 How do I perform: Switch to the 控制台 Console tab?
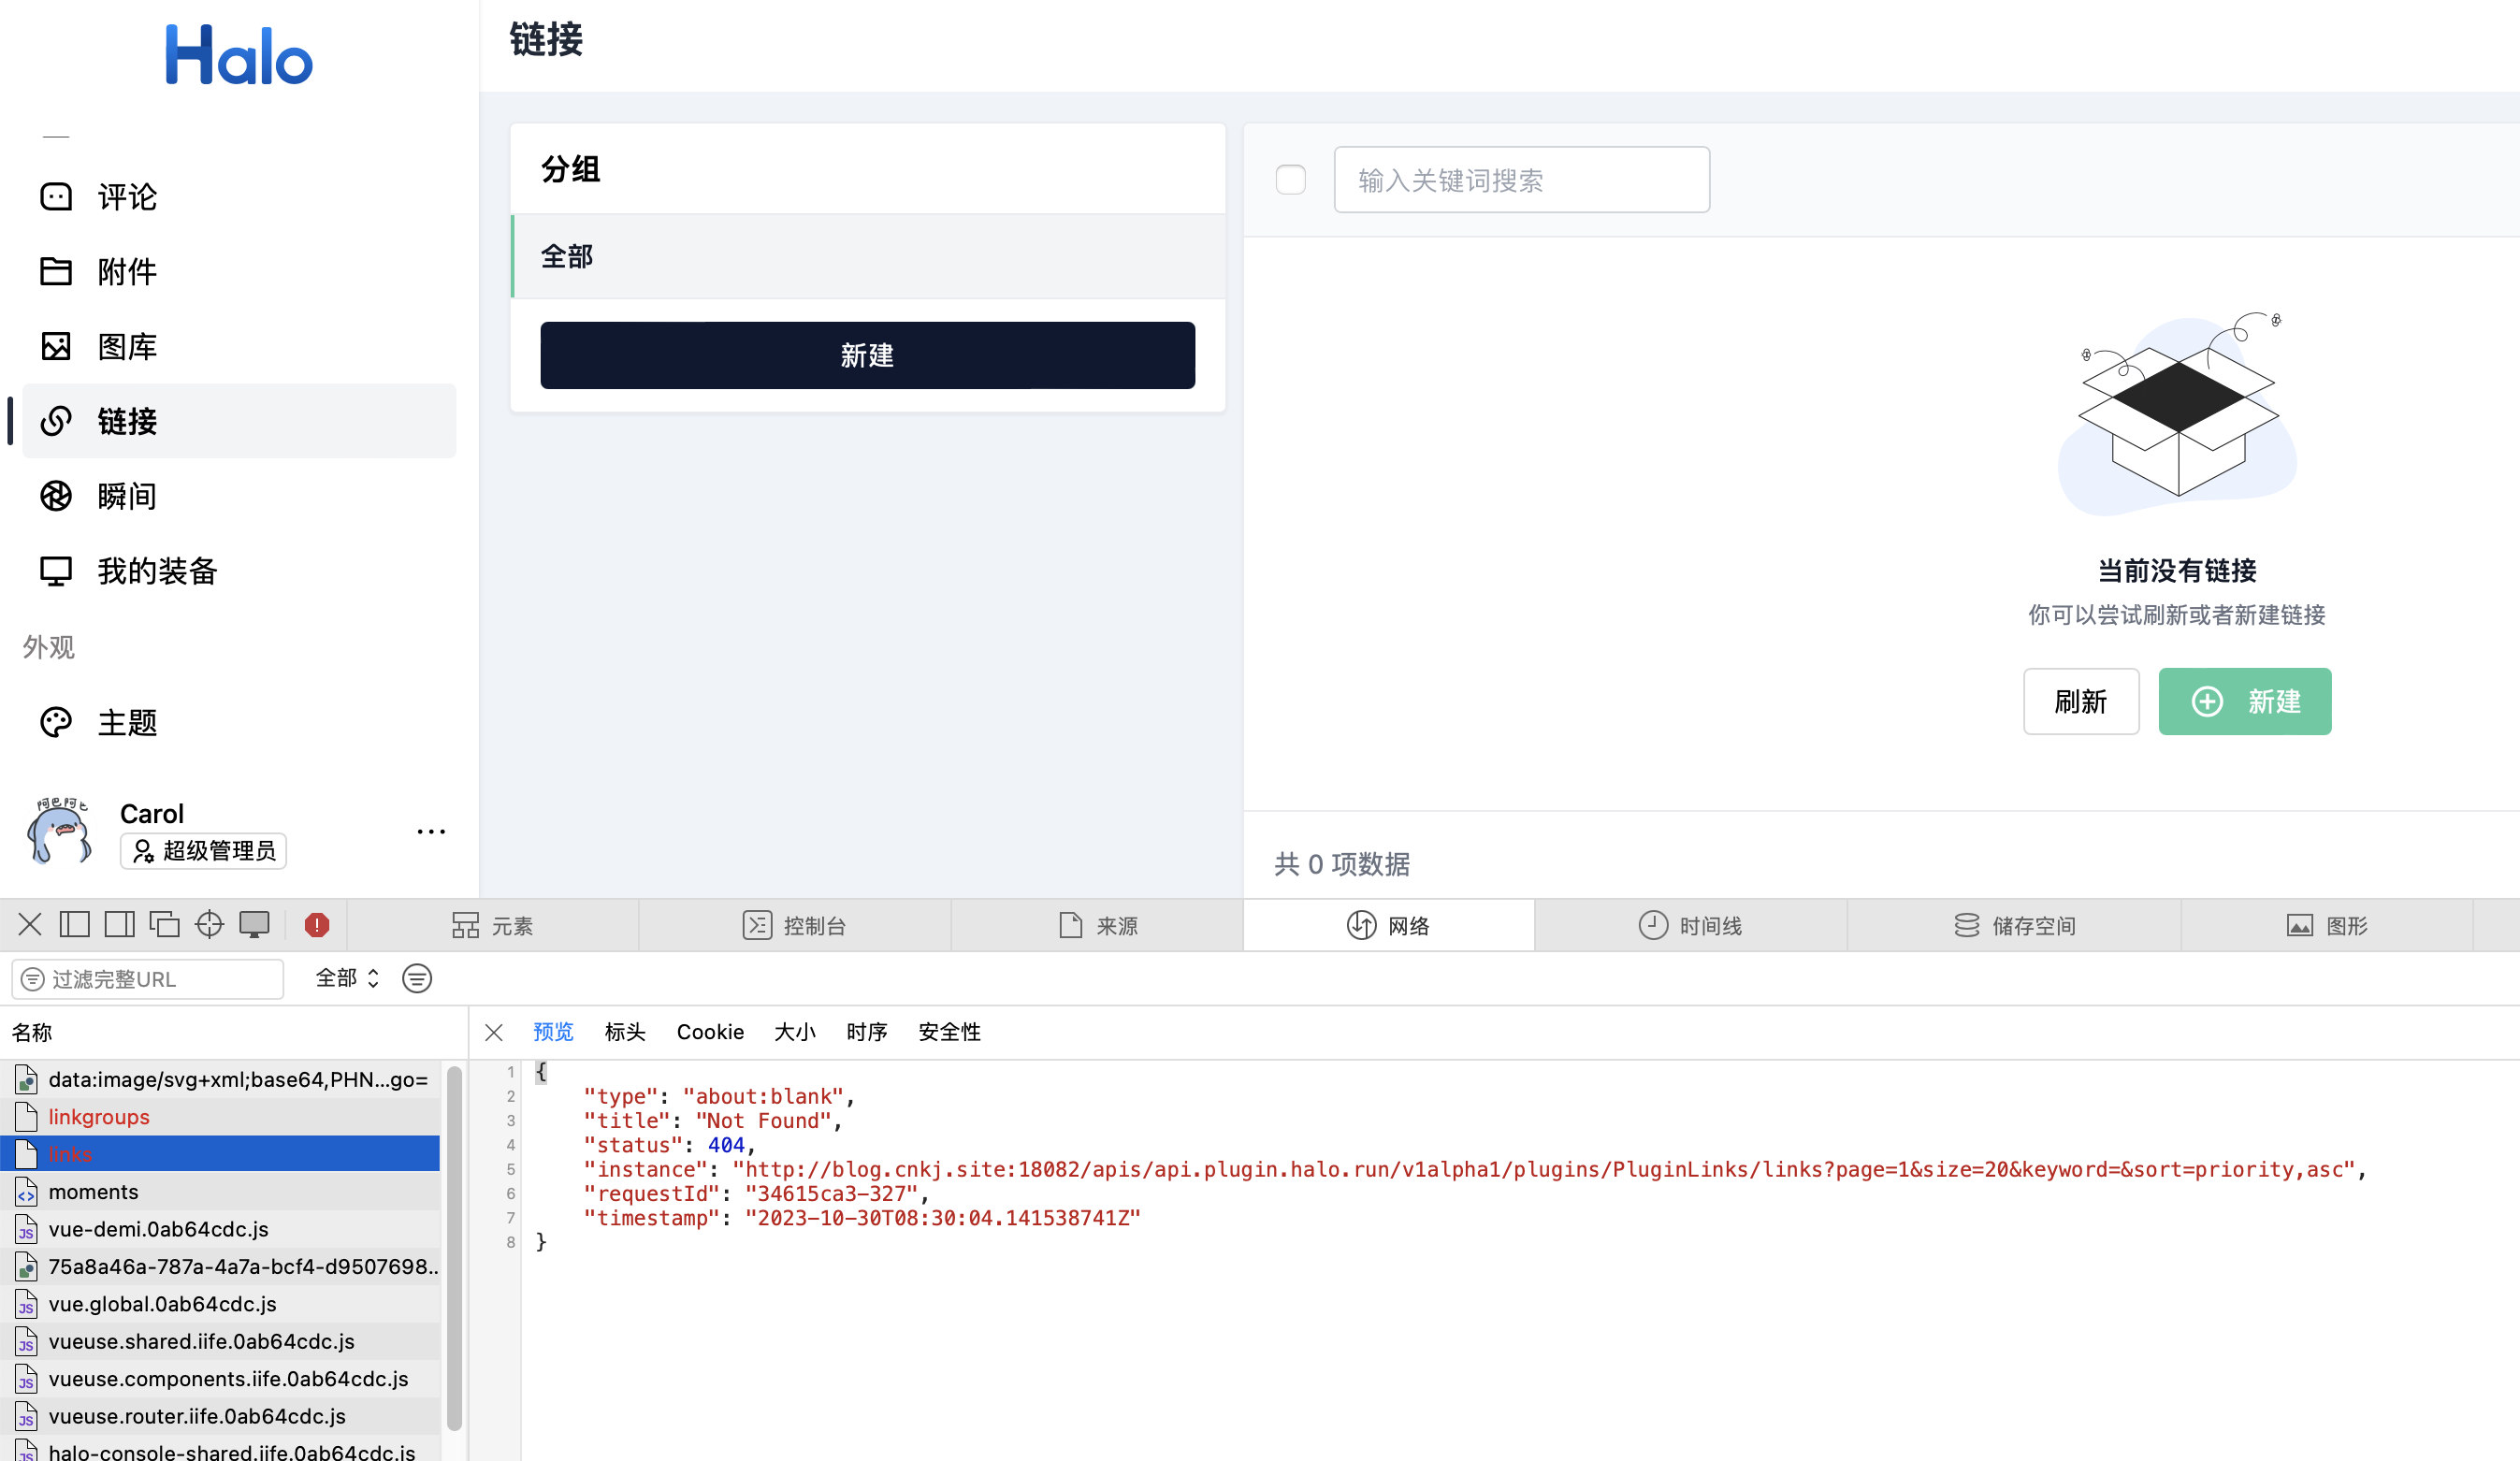[x=796, y=925]
